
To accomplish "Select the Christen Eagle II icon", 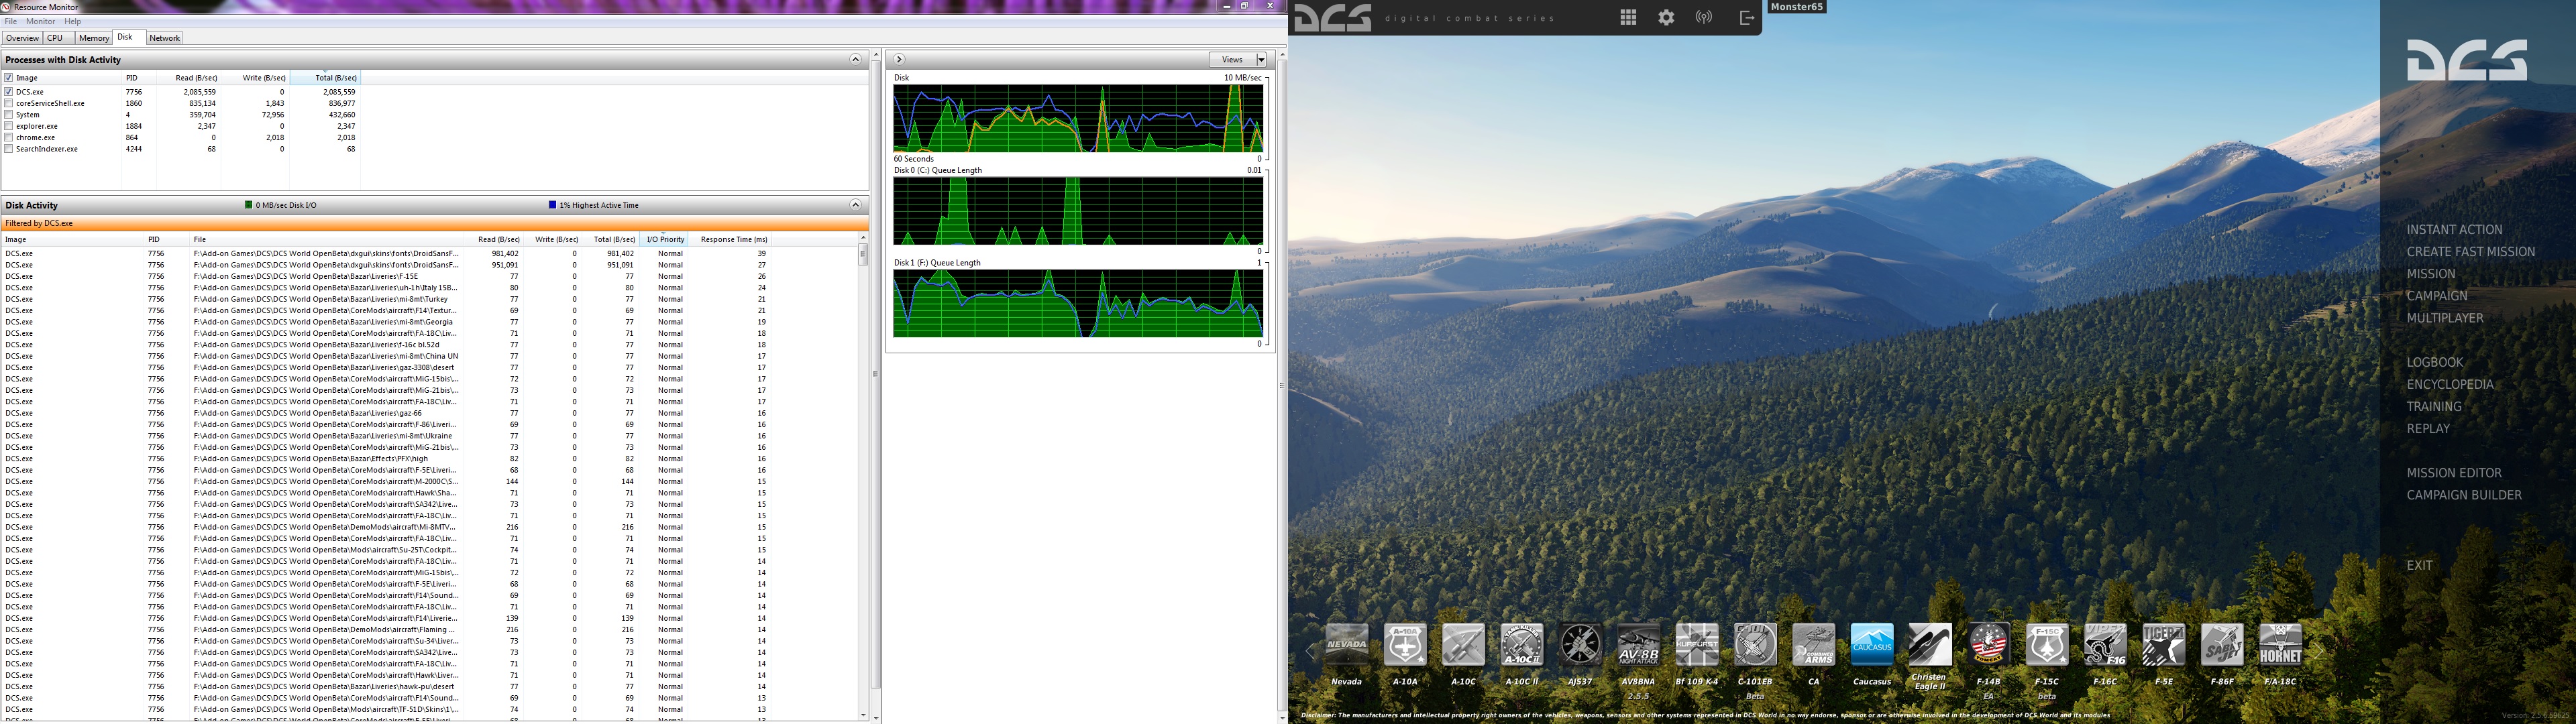I will pyautogui.click(x=1930, y=645).
